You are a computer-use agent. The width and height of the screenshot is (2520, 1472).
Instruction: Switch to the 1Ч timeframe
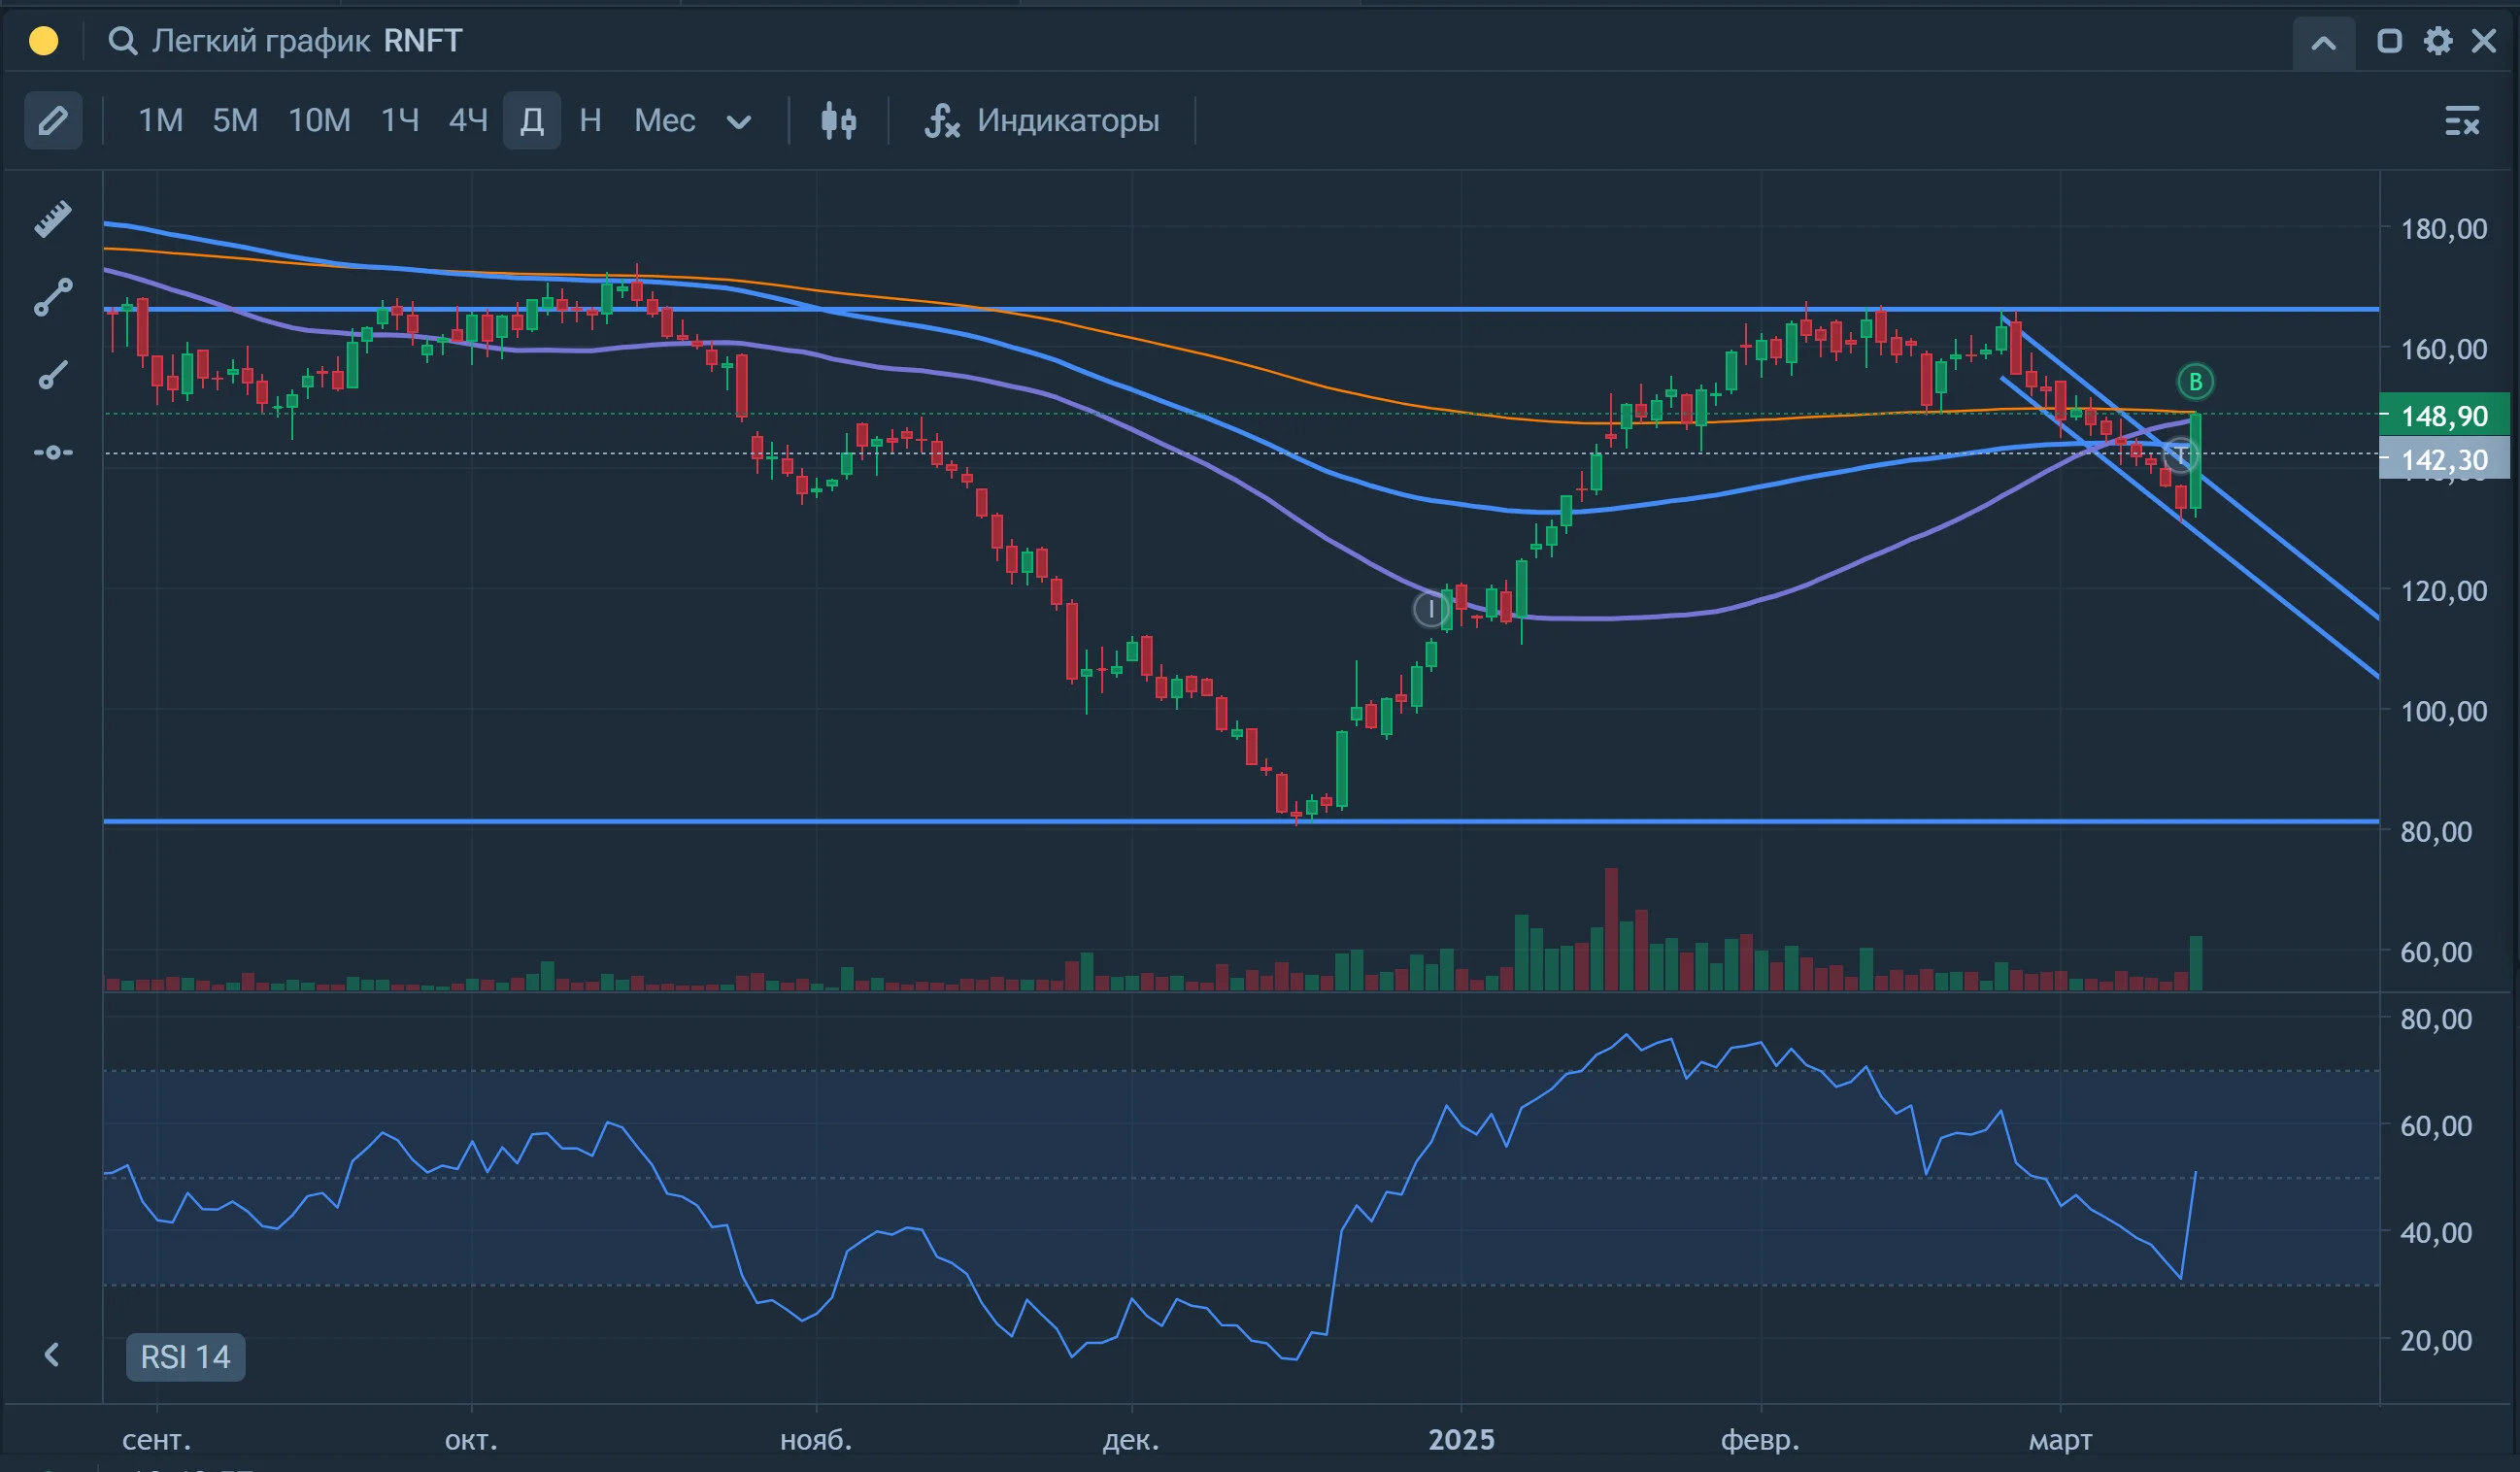click(x=400, y=121)
